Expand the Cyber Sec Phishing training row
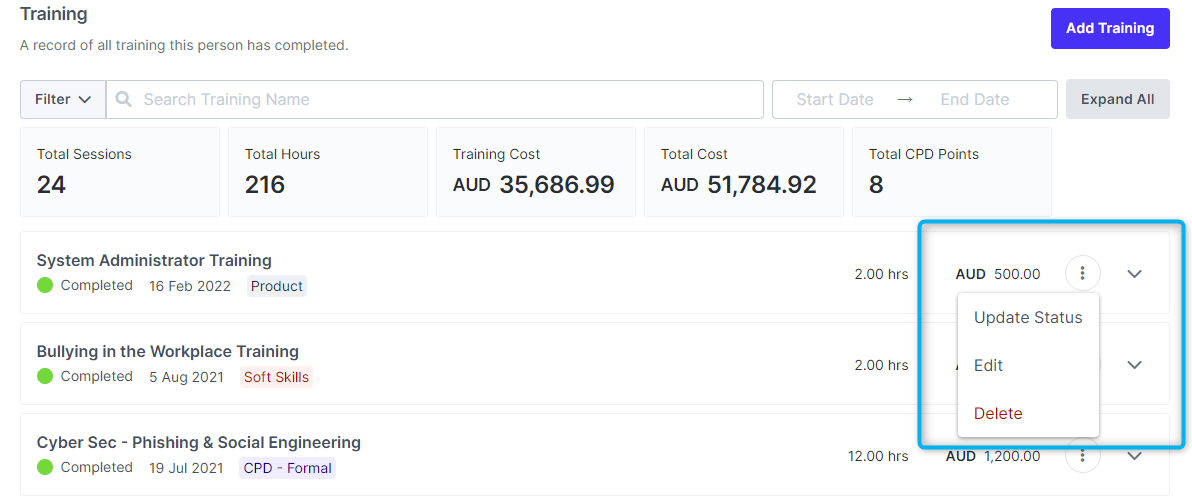The width and height of the screenshot is (1192, 497). point(1134,456)
